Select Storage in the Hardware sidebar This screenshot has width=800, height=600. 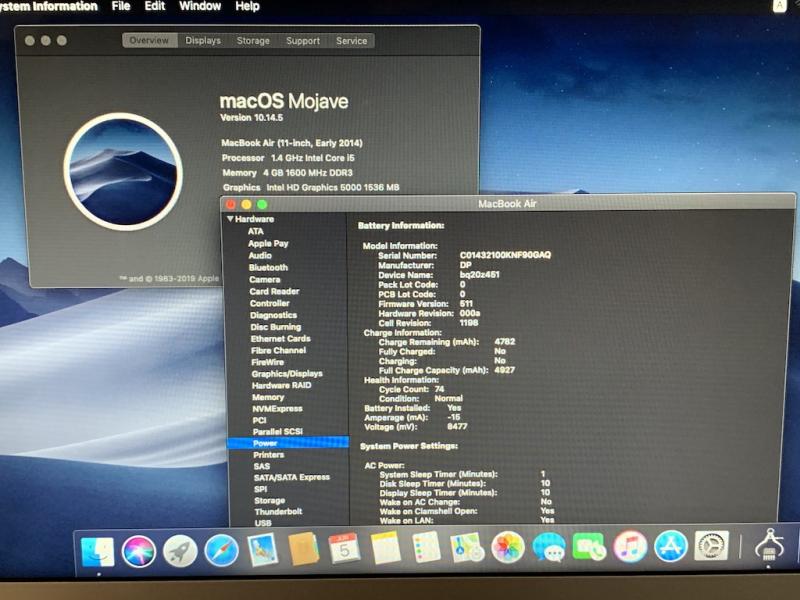(x=270, y=501)
